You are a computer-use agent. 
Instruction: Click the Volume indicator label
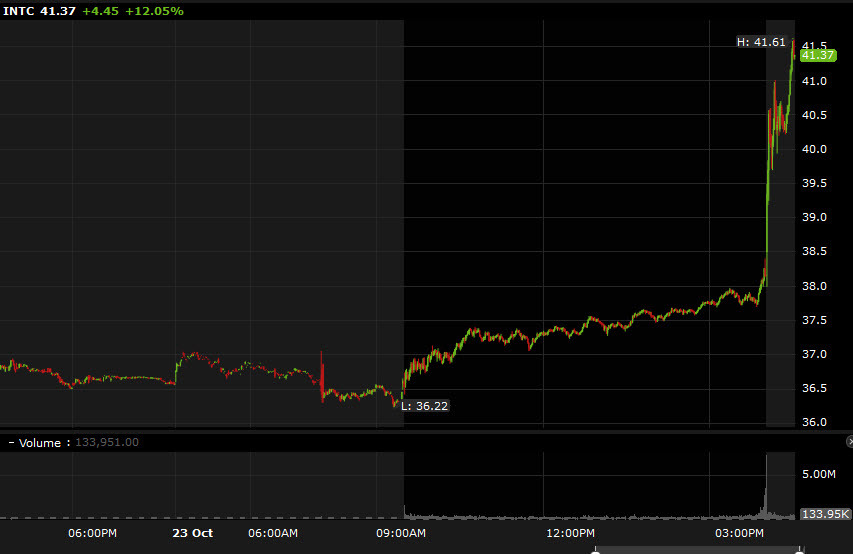(x=42, y=442)
